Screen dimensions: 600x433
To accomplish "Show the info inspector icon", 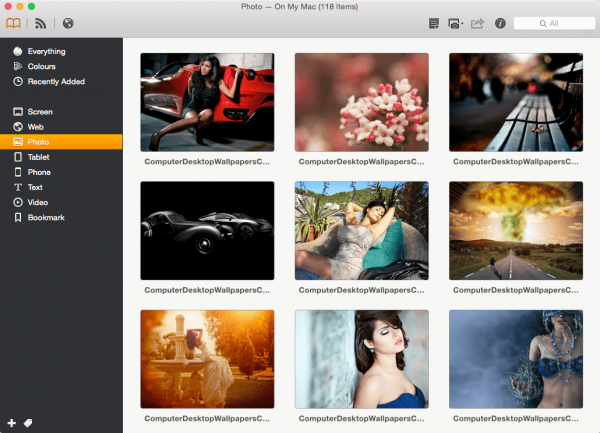I will (x=500, y=23).
